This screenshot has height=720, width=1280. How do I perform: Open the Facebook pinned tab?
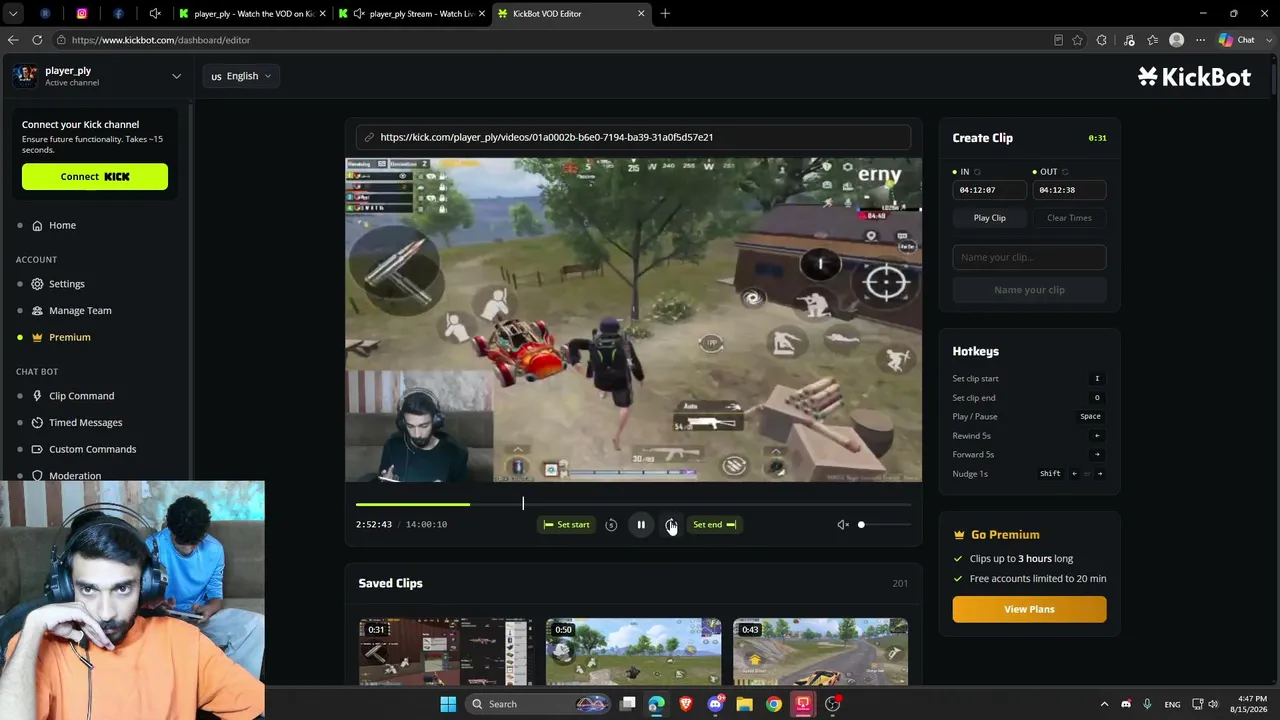coord(118,14)
